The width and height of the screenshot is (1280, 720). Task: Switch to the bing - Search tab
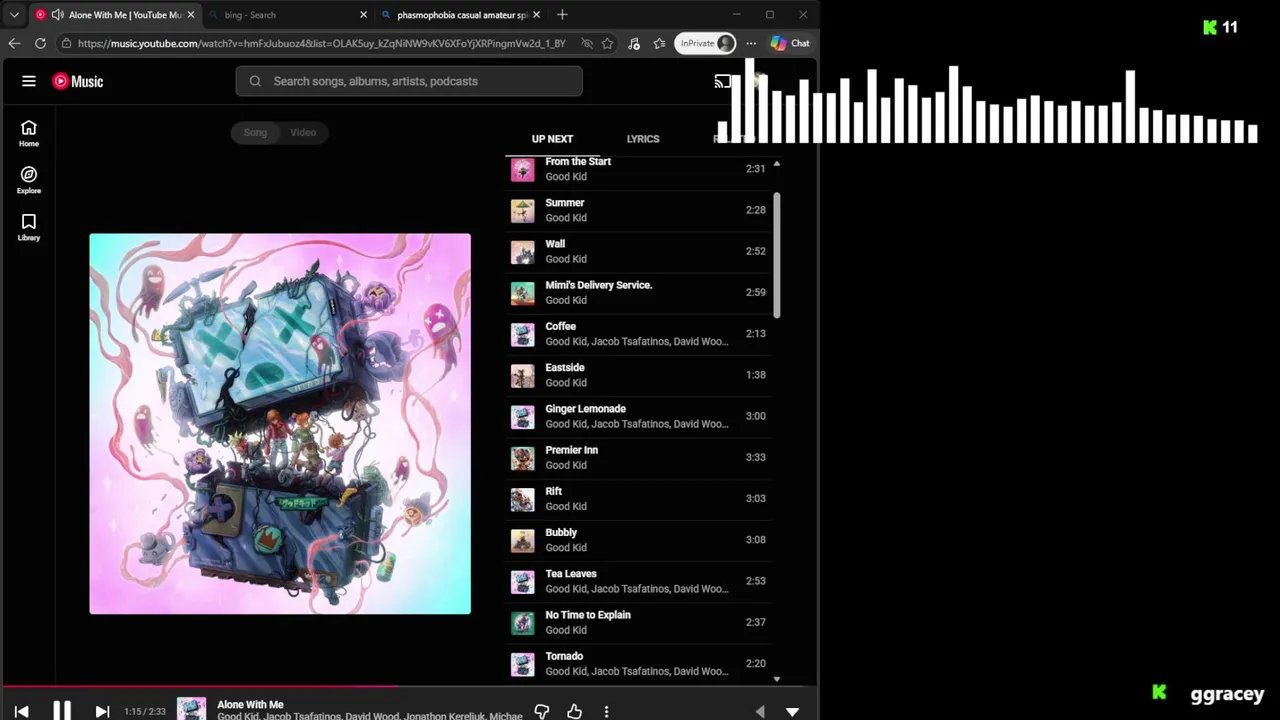[x=285, y=15]
